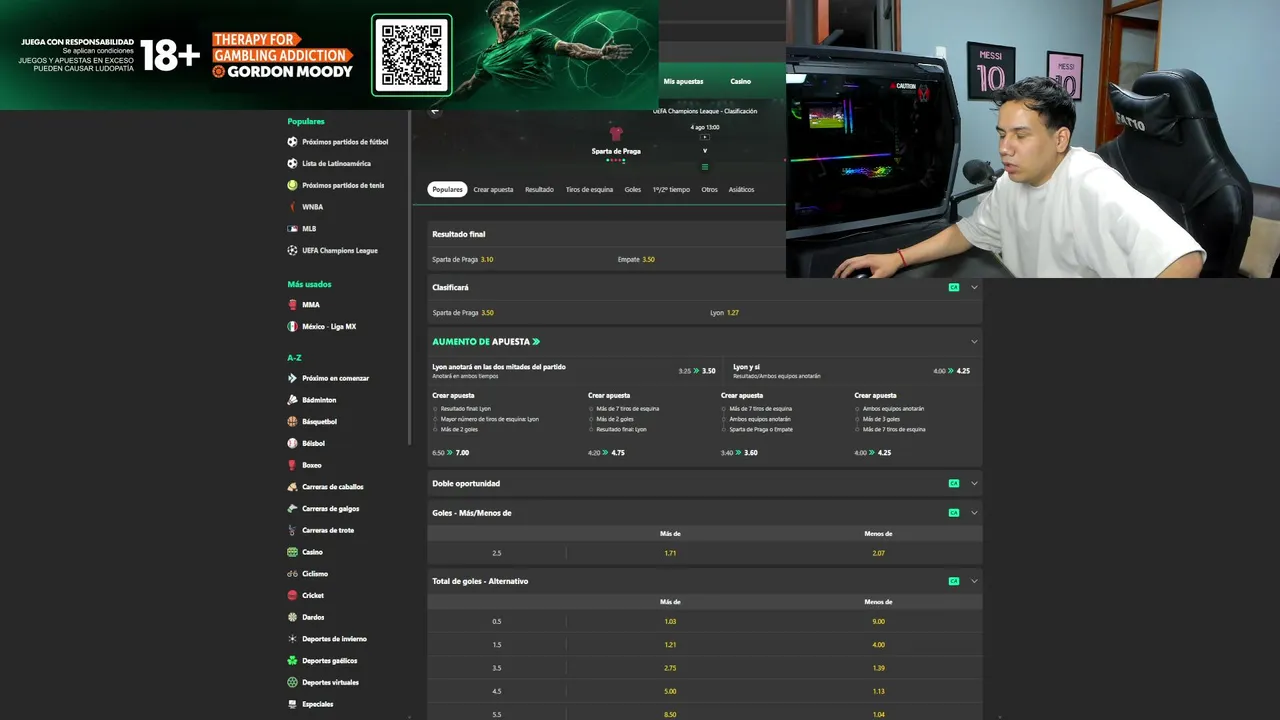This screenshot has height=720, width=1280.
Task: Click the Lista de Latinoamérica ball icon
Action: click(292, 164)
